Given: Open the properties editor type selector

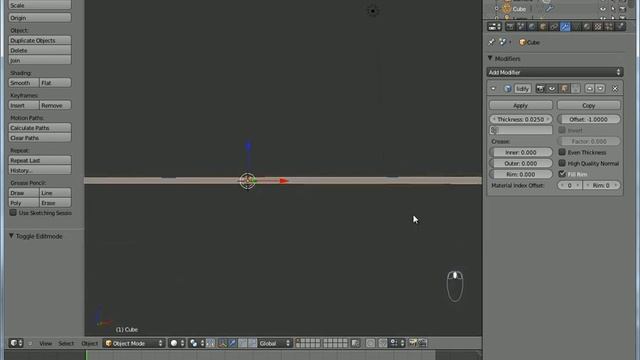Looking at the screenshot, I should (495, 27).
